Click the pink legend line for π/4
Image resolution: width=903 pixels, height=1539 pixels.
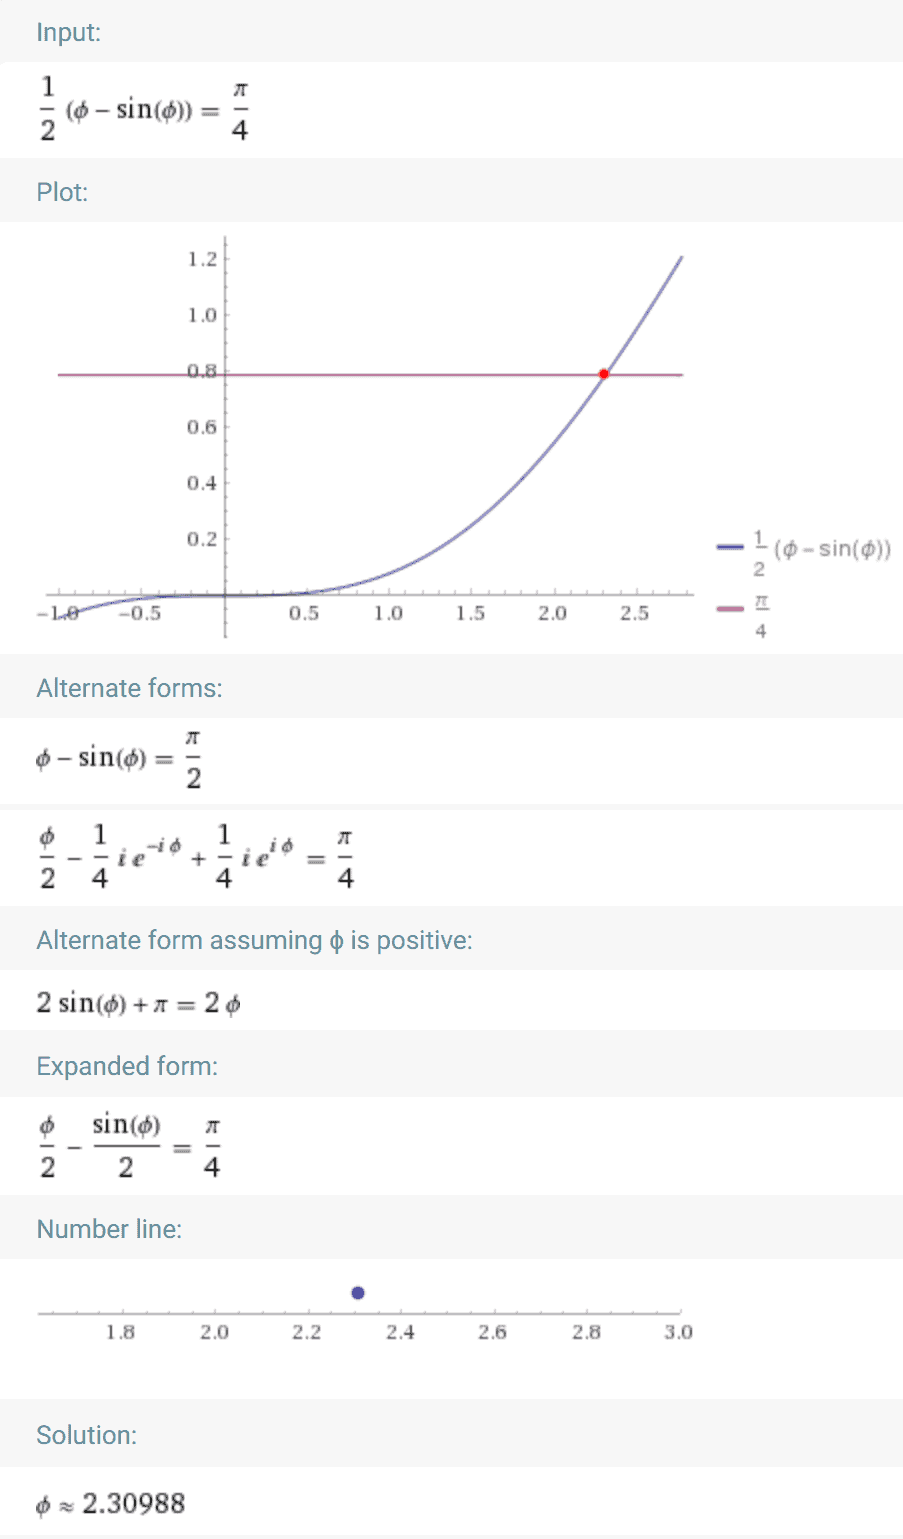click(x=730, y=609)
